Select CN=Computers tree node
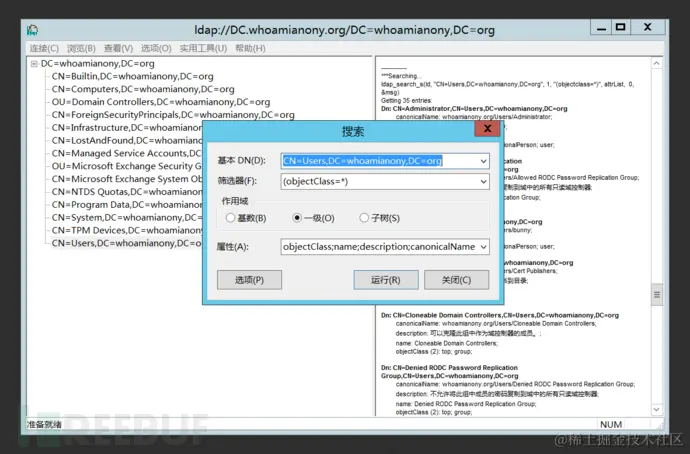690x454 pixels. (x=143, y=89)
